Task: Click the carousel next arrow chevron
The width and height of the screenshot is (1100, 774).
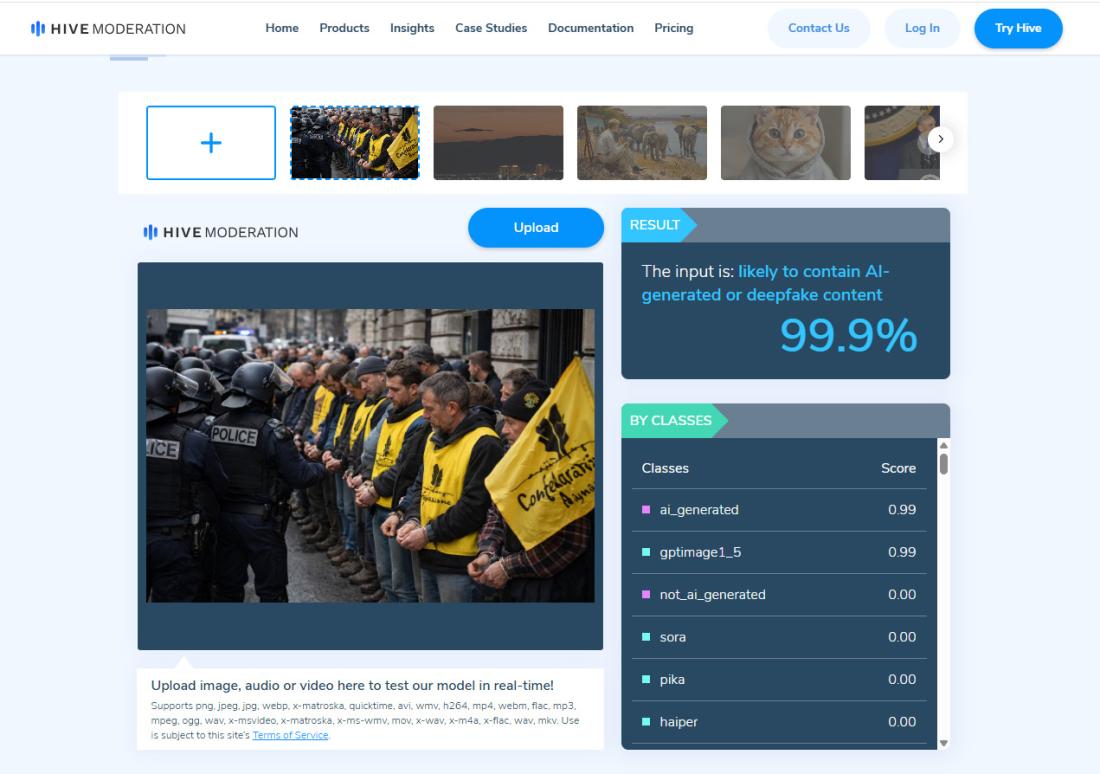Action: click(x=940, y=139)
